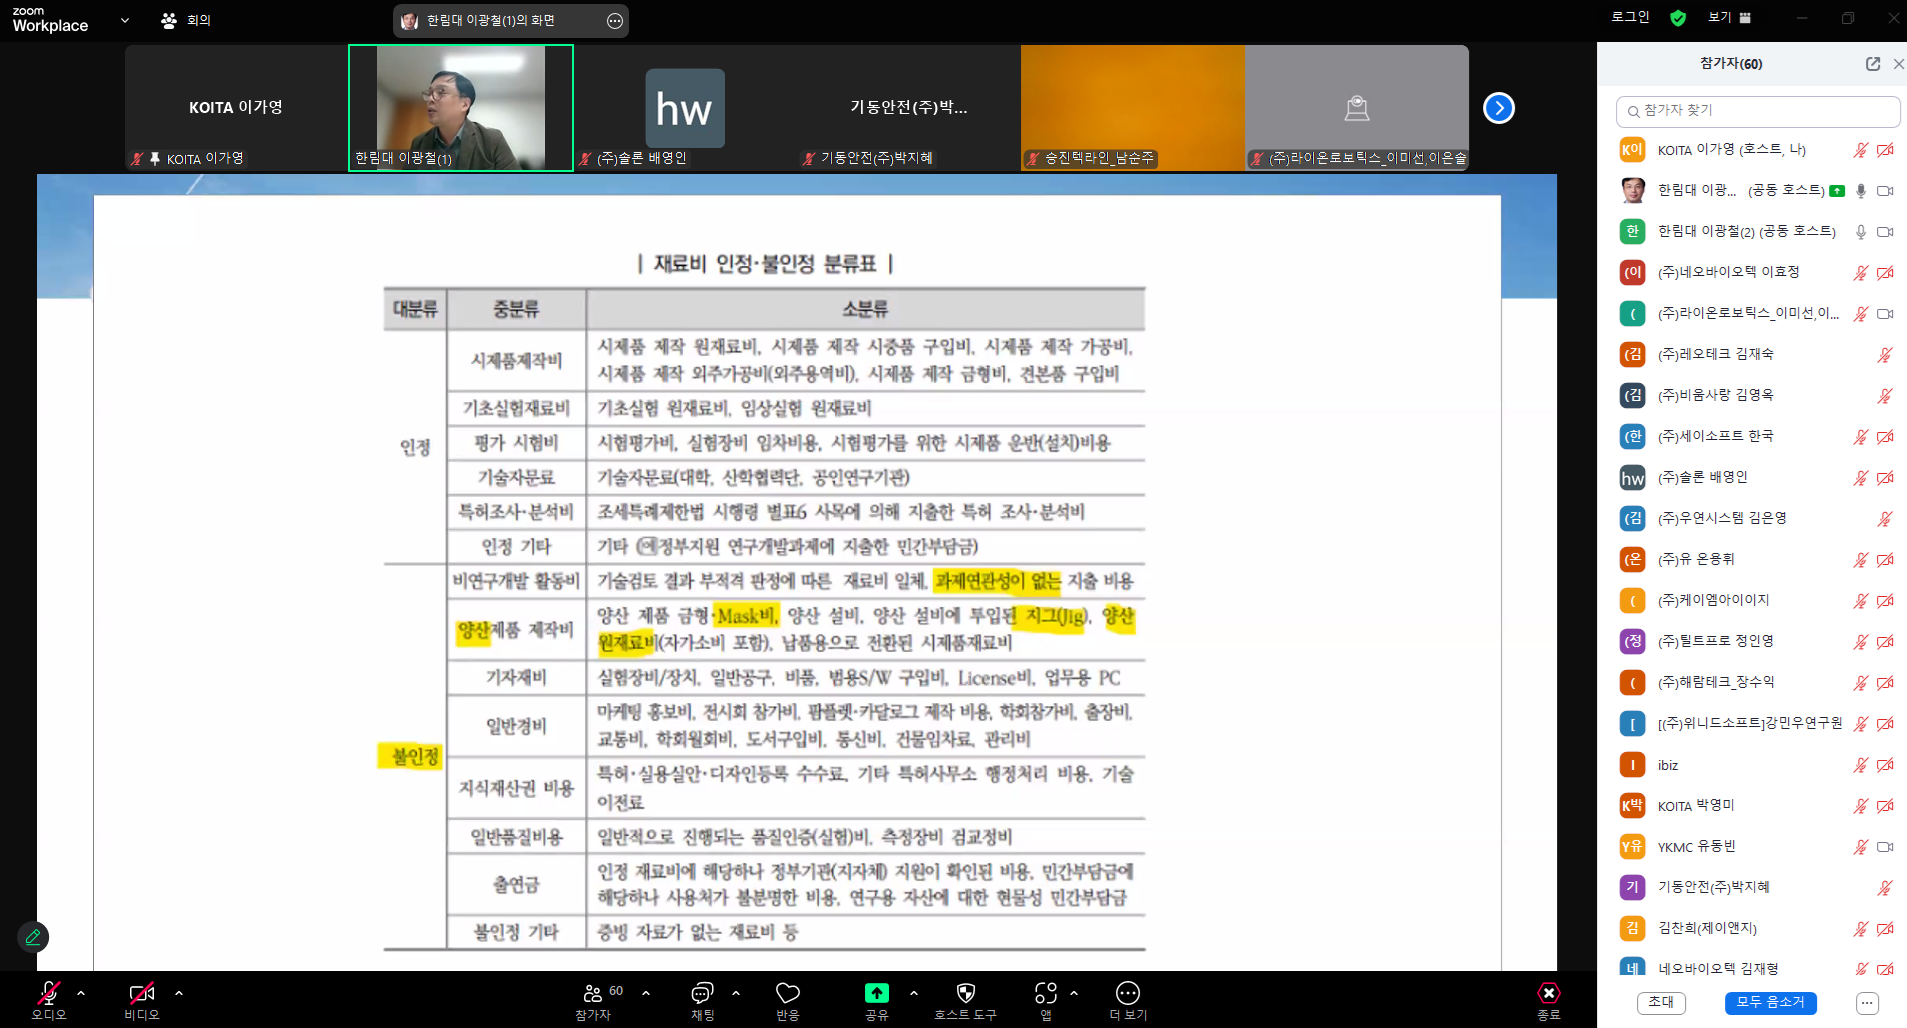Toggle mic icon for 한림대 이광철(2) row
Screen dimensions: 1907x1028
click(x=1860, y=232)
